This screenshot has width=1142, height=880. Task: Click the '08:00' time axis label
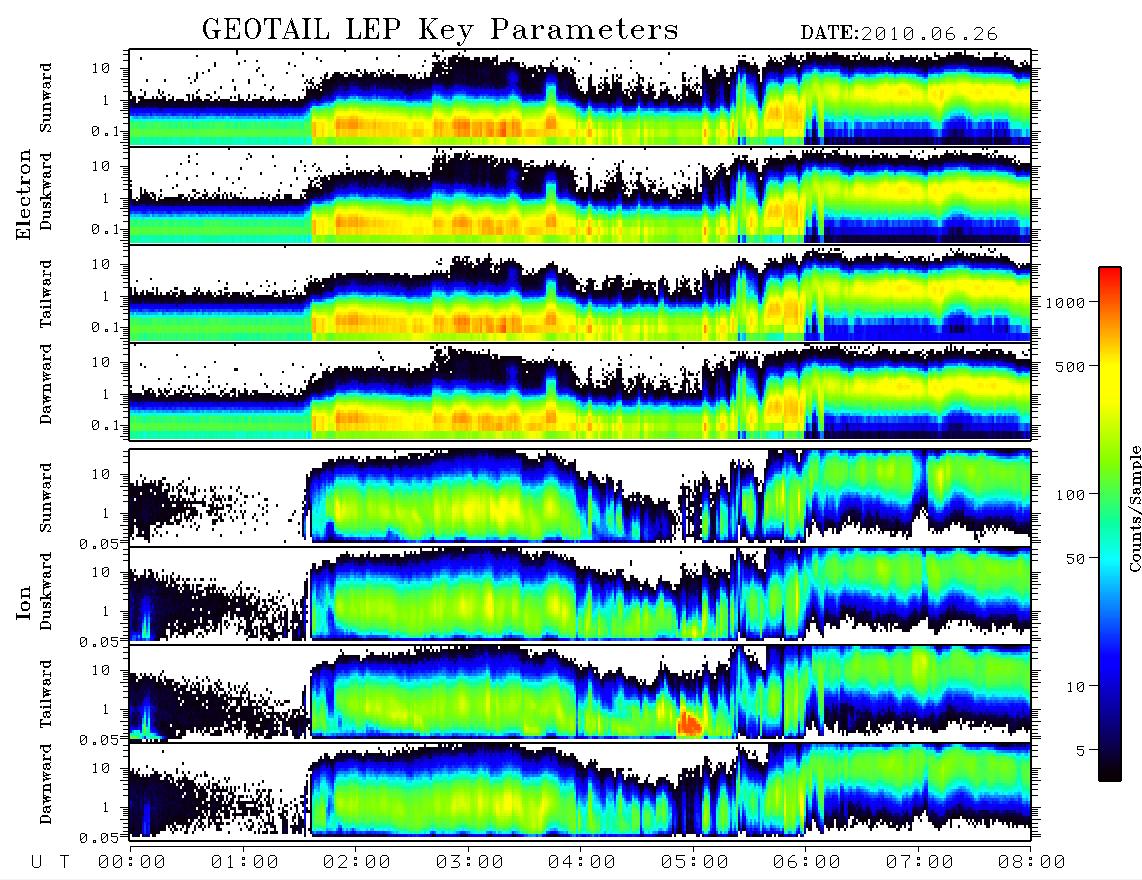point(1031,862)
